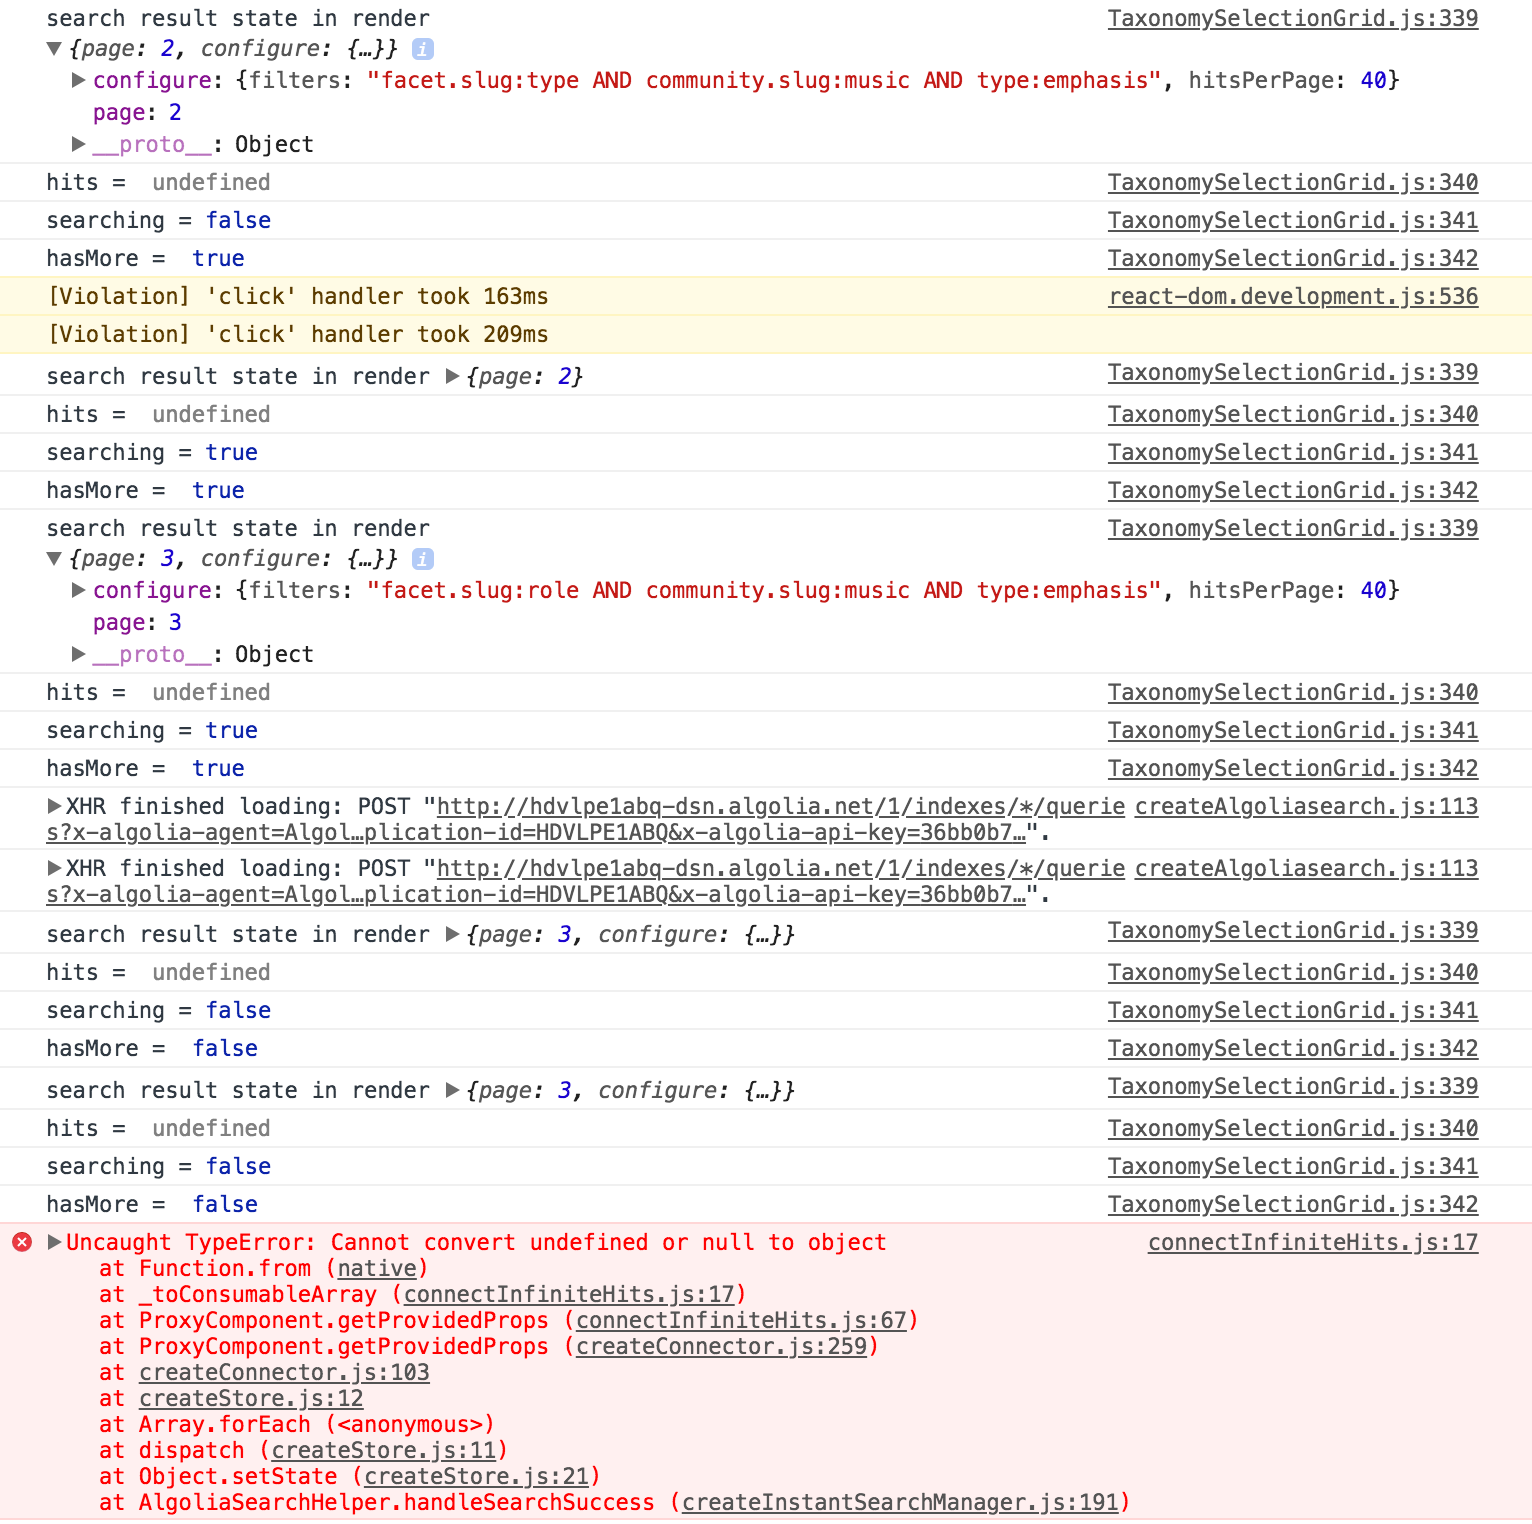Expand the first XHR finished loading entry
The image size is (1532, 1524).
point(55,806)
